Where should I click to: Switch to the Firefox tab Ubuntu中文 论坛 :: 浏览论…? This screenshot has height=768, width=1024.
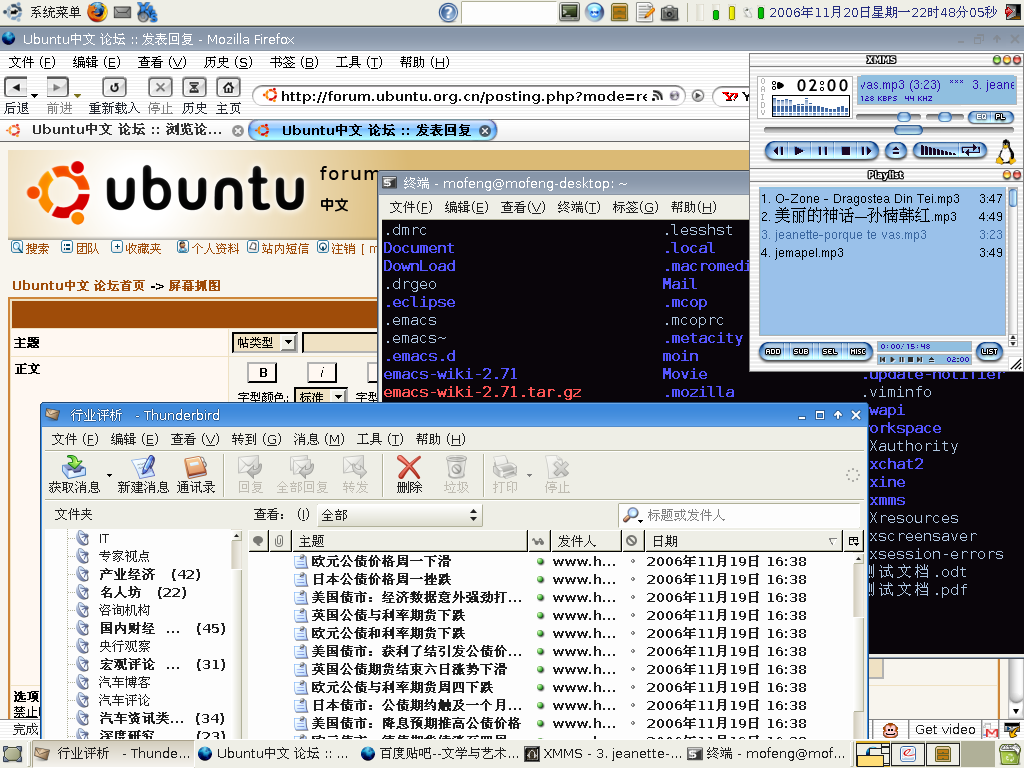coord(124,130)
